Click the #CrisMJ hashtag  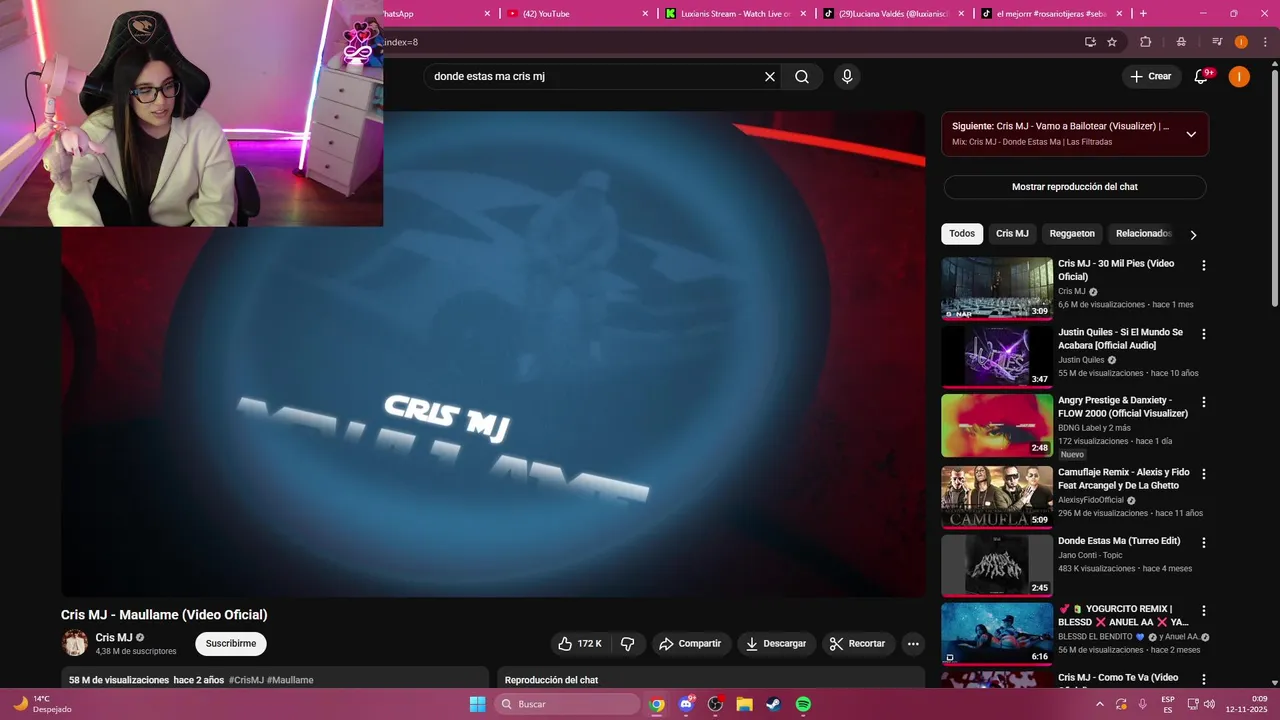(x=246, y=680)
